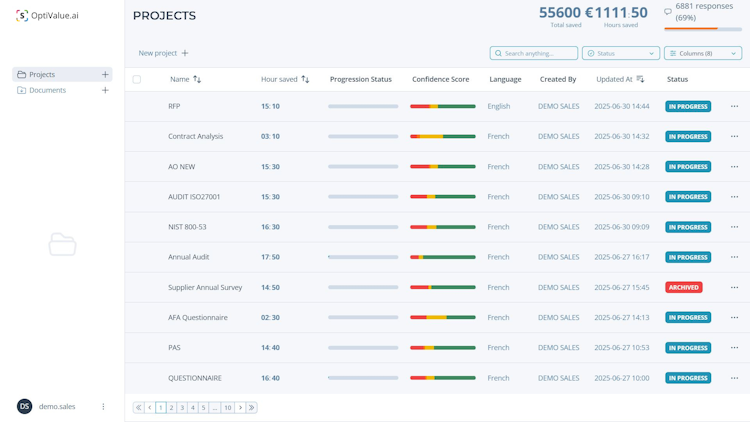This screenshot has height=422, width=750.
Task: Open demo.sales user options menu
Action: coord(103,407)
